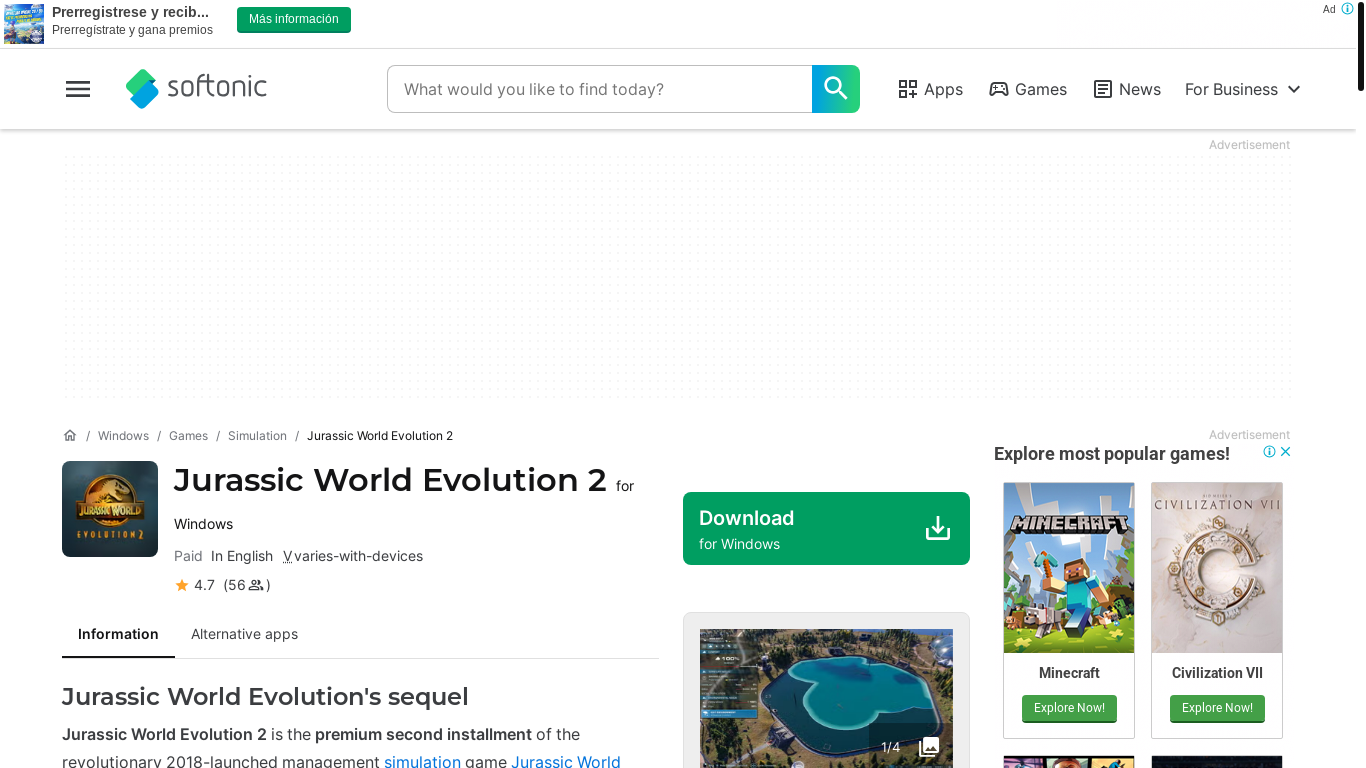
Task: Go to Simulation breadcrumb
Action: tap(257, 436)
